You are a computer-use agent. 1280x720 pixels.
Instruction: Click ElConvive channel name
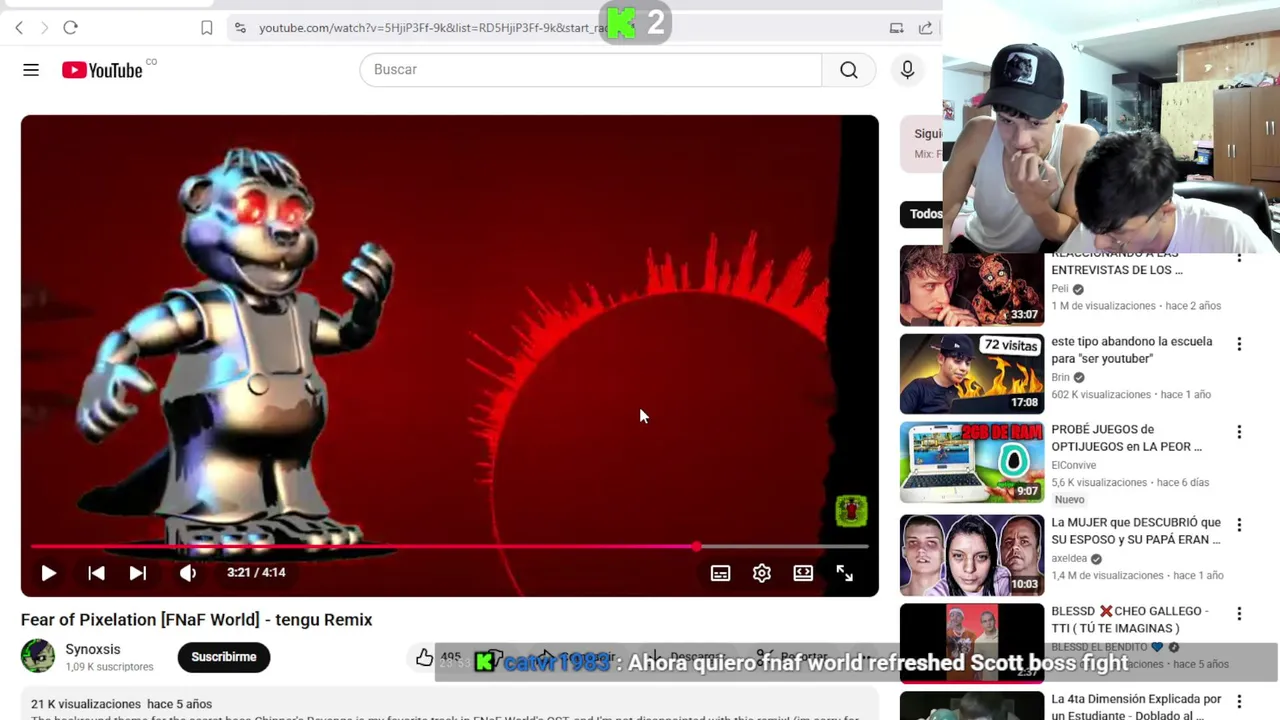pyautogui.click(x=1073, y=465)
